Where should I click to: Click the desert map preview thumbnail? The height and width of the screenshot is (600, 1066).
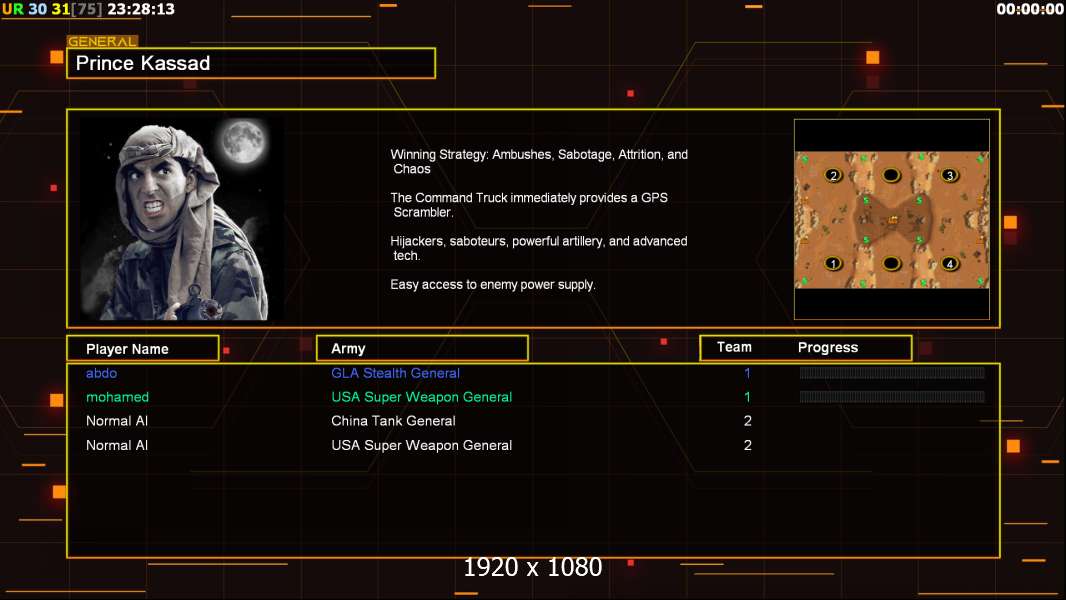pos(891,219)
